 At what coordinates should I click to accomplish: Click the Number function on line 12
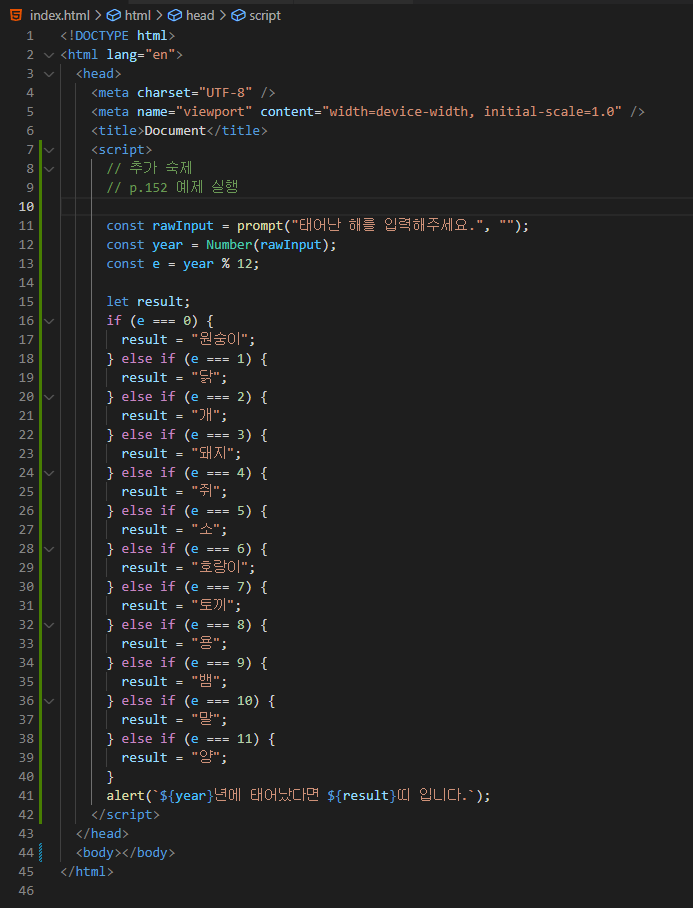229,245
